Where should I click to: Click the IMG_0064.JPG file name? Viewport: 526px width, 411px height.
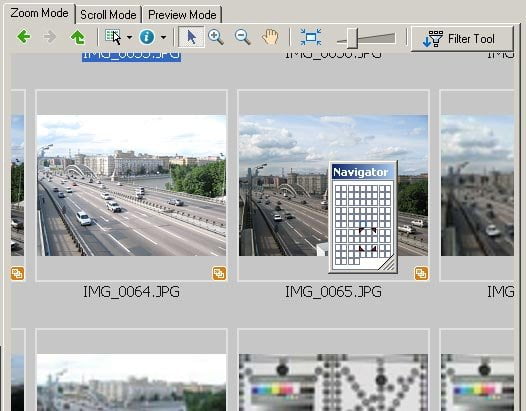[131, 292]
